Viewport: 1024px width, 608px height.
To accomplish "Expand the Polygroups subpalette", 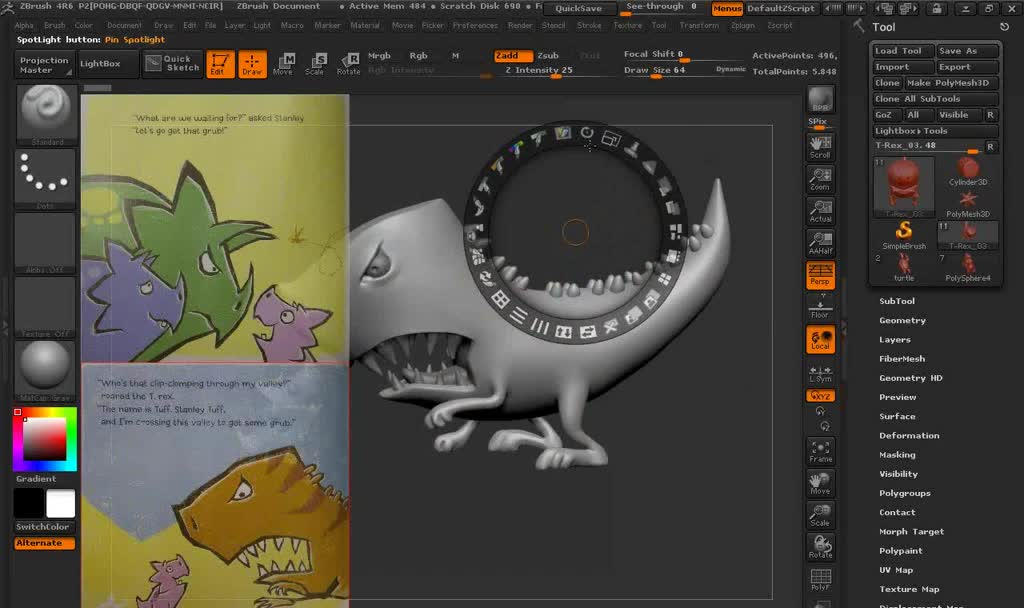I will pyautogui.click(x=904, y=493).
